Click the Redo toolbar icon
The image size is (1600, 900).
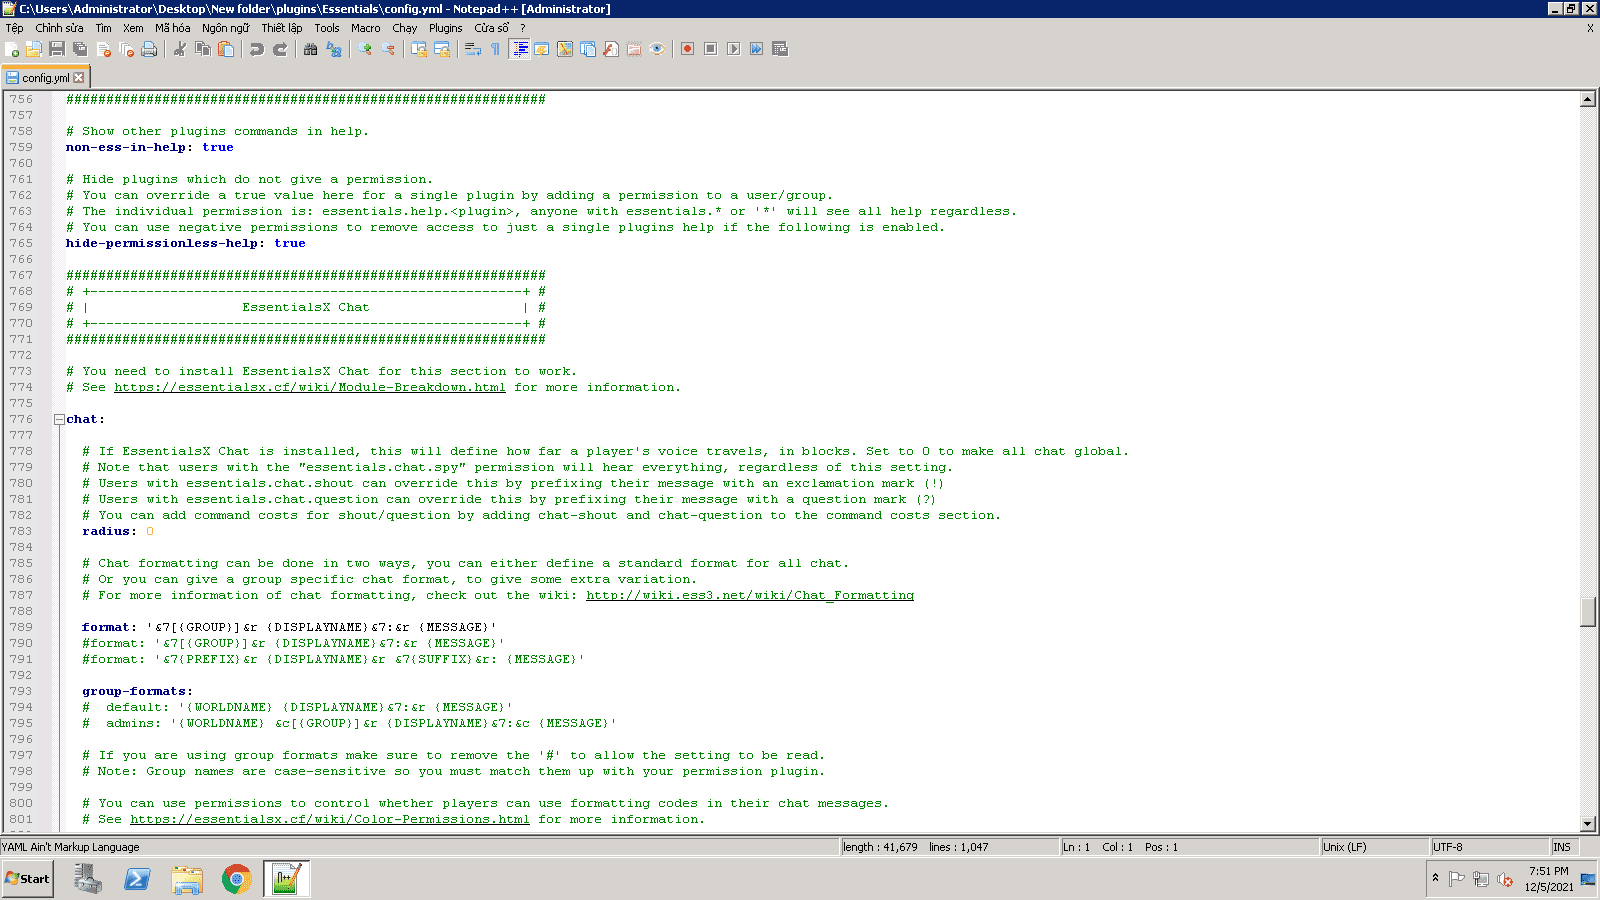(x=280, y=49)
